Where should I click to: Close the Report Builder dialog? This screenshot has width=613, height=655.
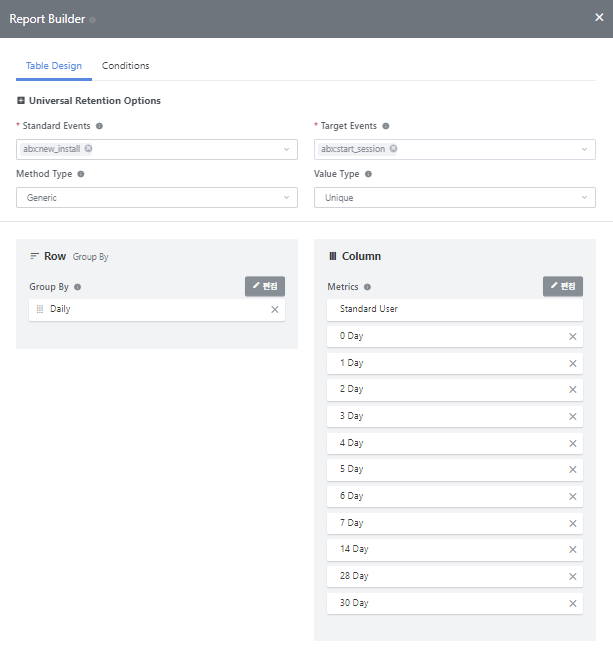coord(599,17)
